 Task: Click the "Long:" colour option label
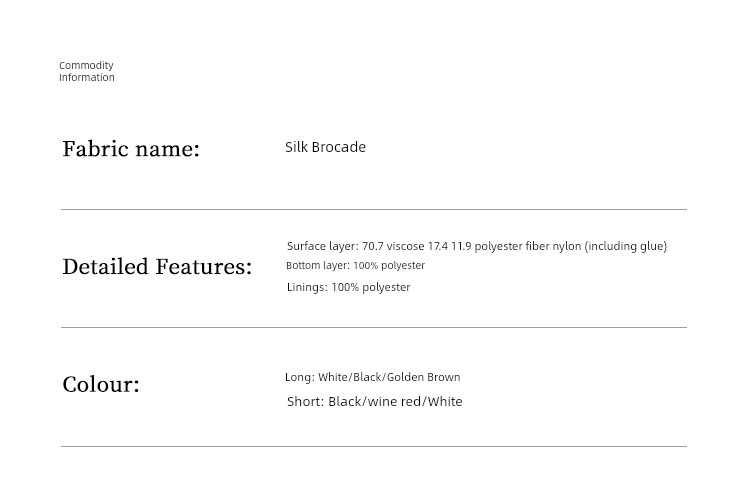299,377
